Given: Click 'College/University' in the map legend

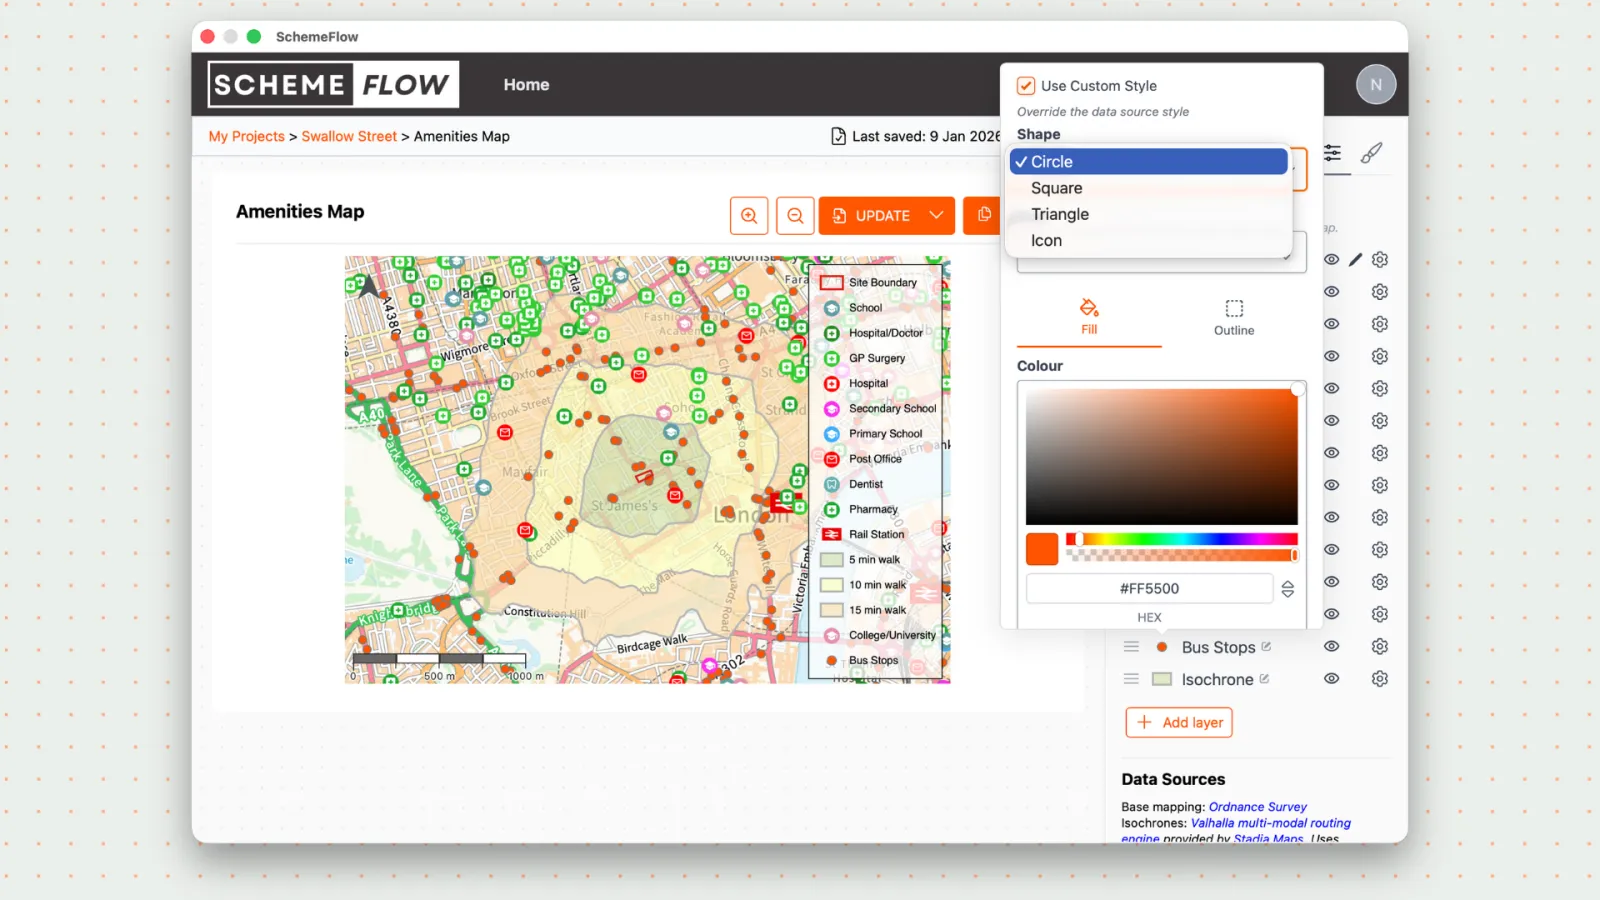Looking at the screenshot, I should click(x=893, y=635).
